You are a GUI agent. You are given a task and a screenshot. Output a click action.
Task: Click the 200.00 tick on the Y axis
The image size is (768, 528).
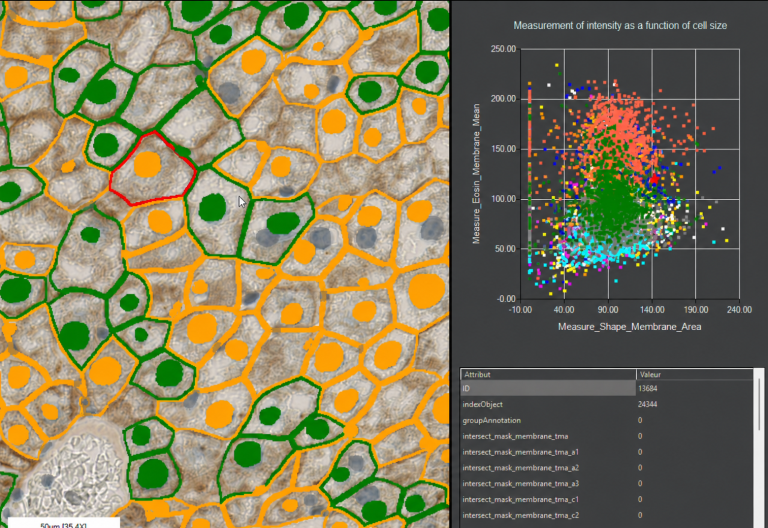(x=504, y=99)
